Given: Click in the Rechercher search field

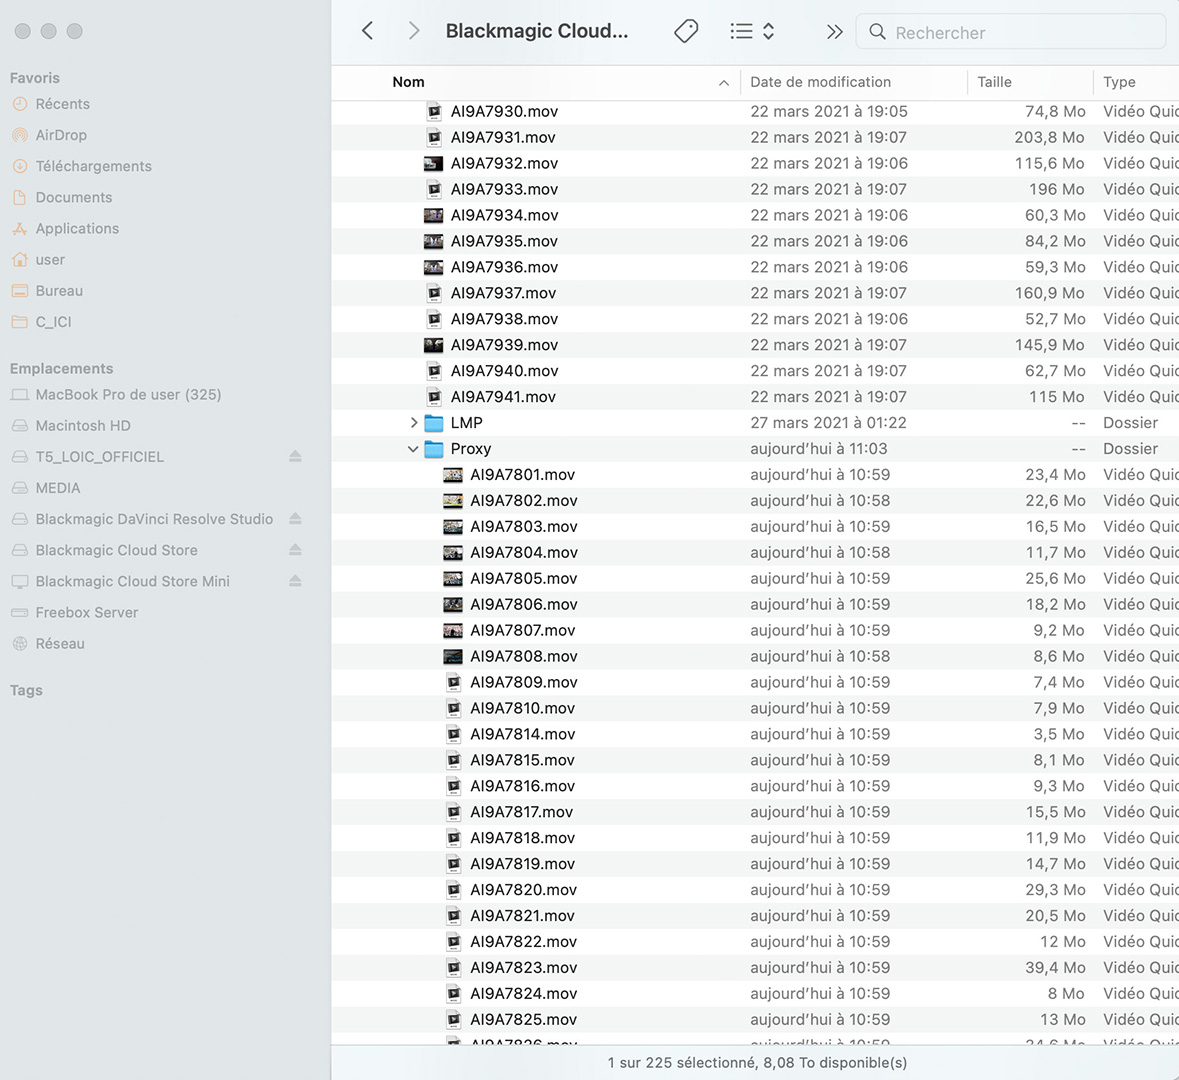Looking at the screenshot, I should tap(1020, 32).
